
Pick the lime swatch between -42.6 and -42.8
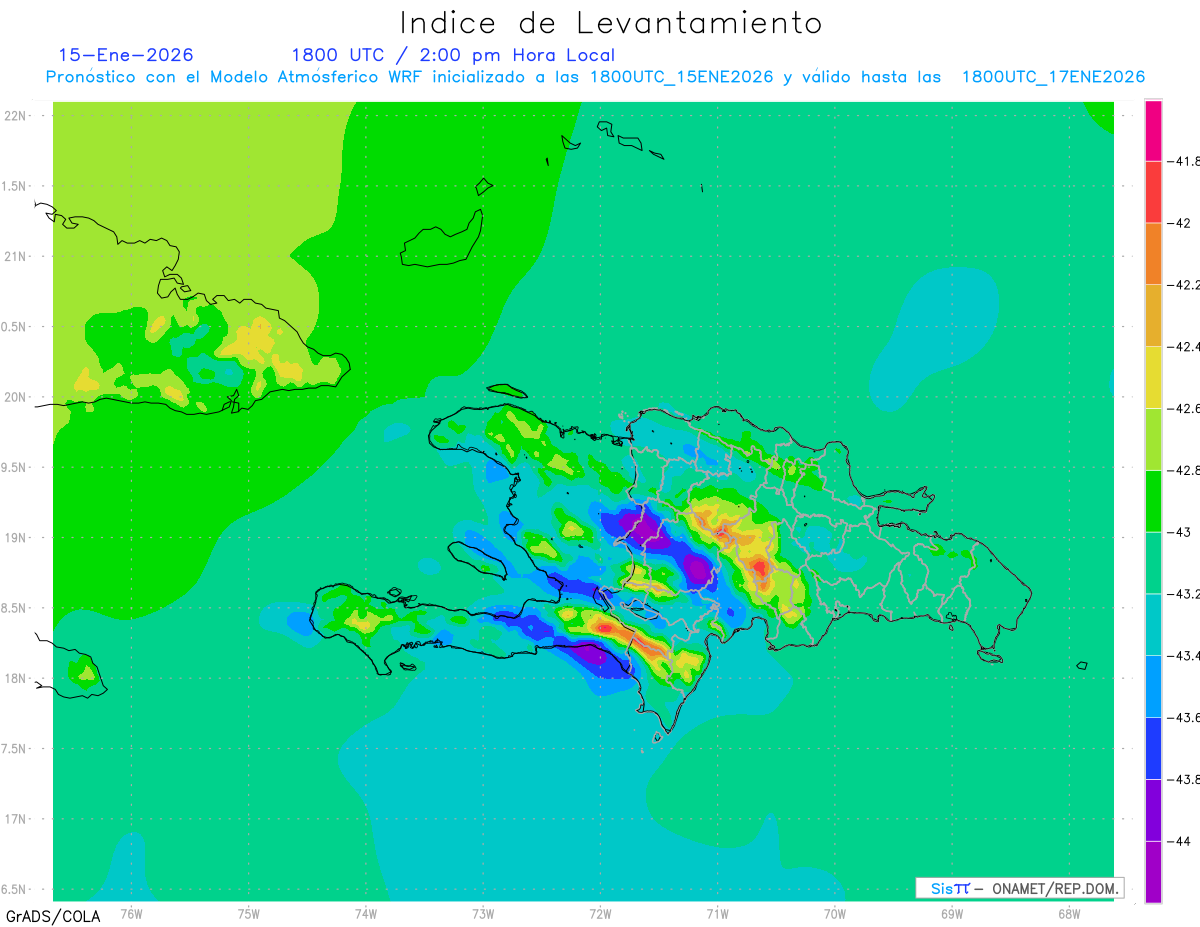[1153, 439]
